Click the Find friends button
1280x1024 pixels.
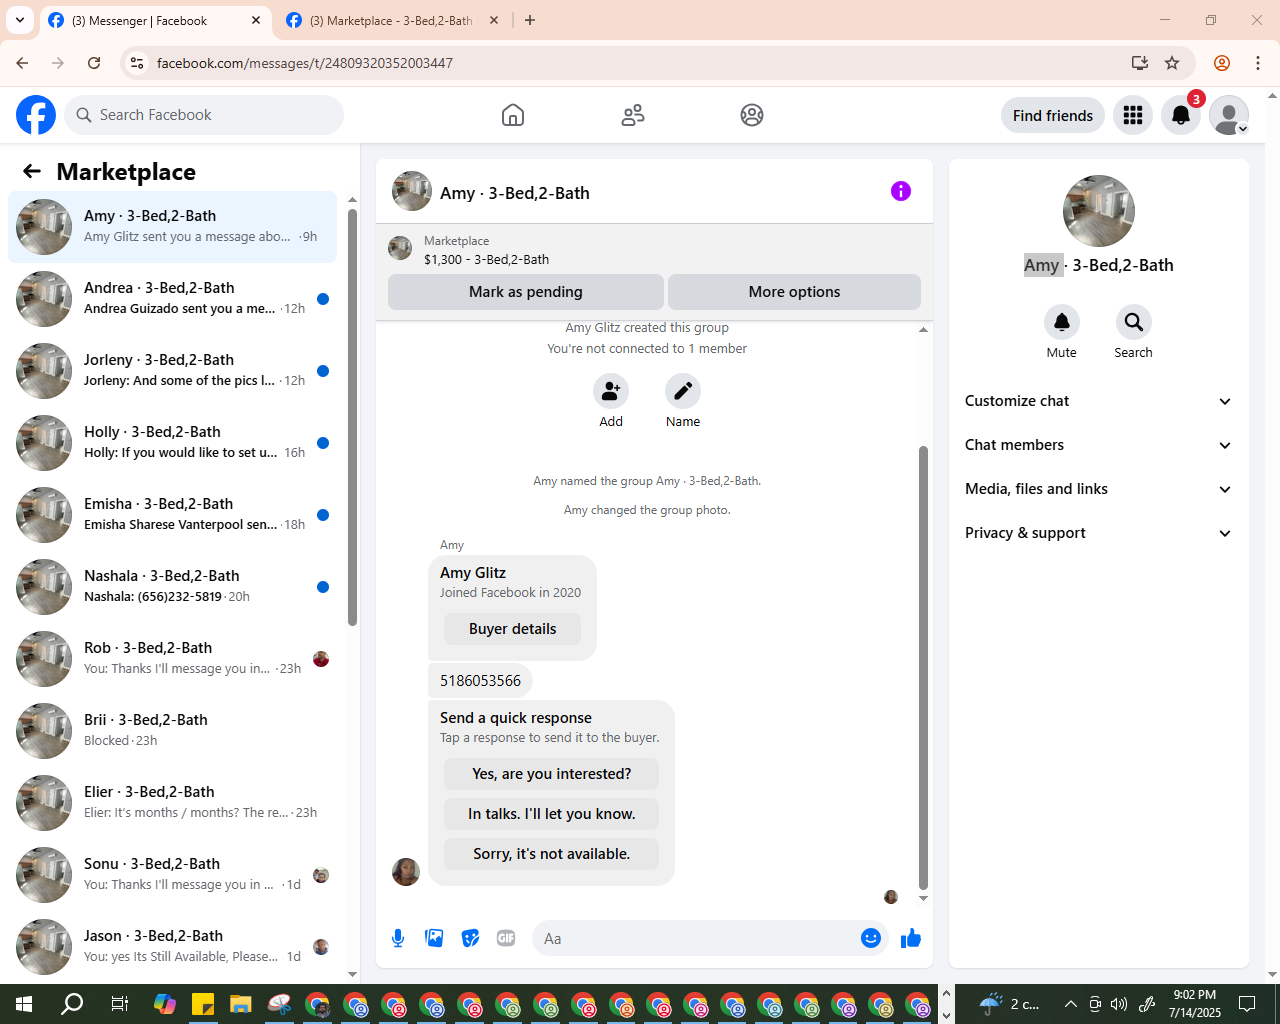pos(1053,115)
